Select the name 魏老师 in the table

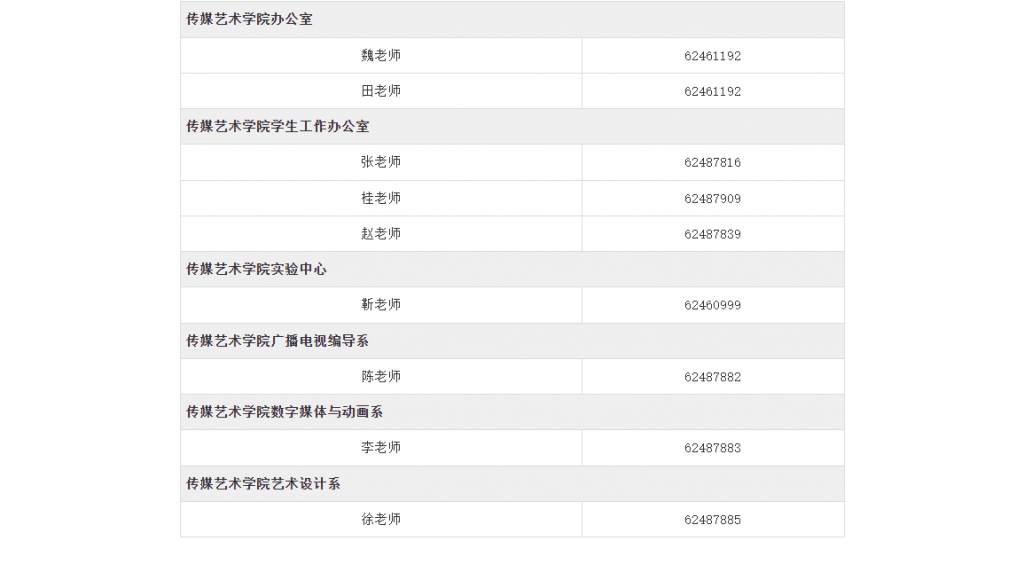[381, 56]
